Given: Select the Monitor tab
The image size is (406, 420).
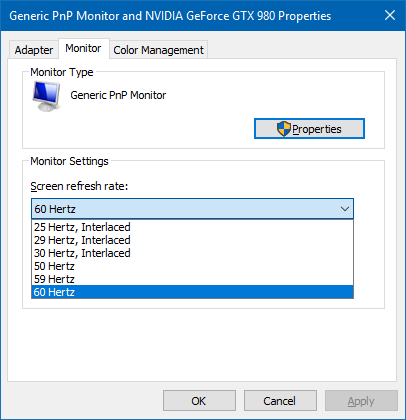Looking at the screenshot, I should click(83, 49).
